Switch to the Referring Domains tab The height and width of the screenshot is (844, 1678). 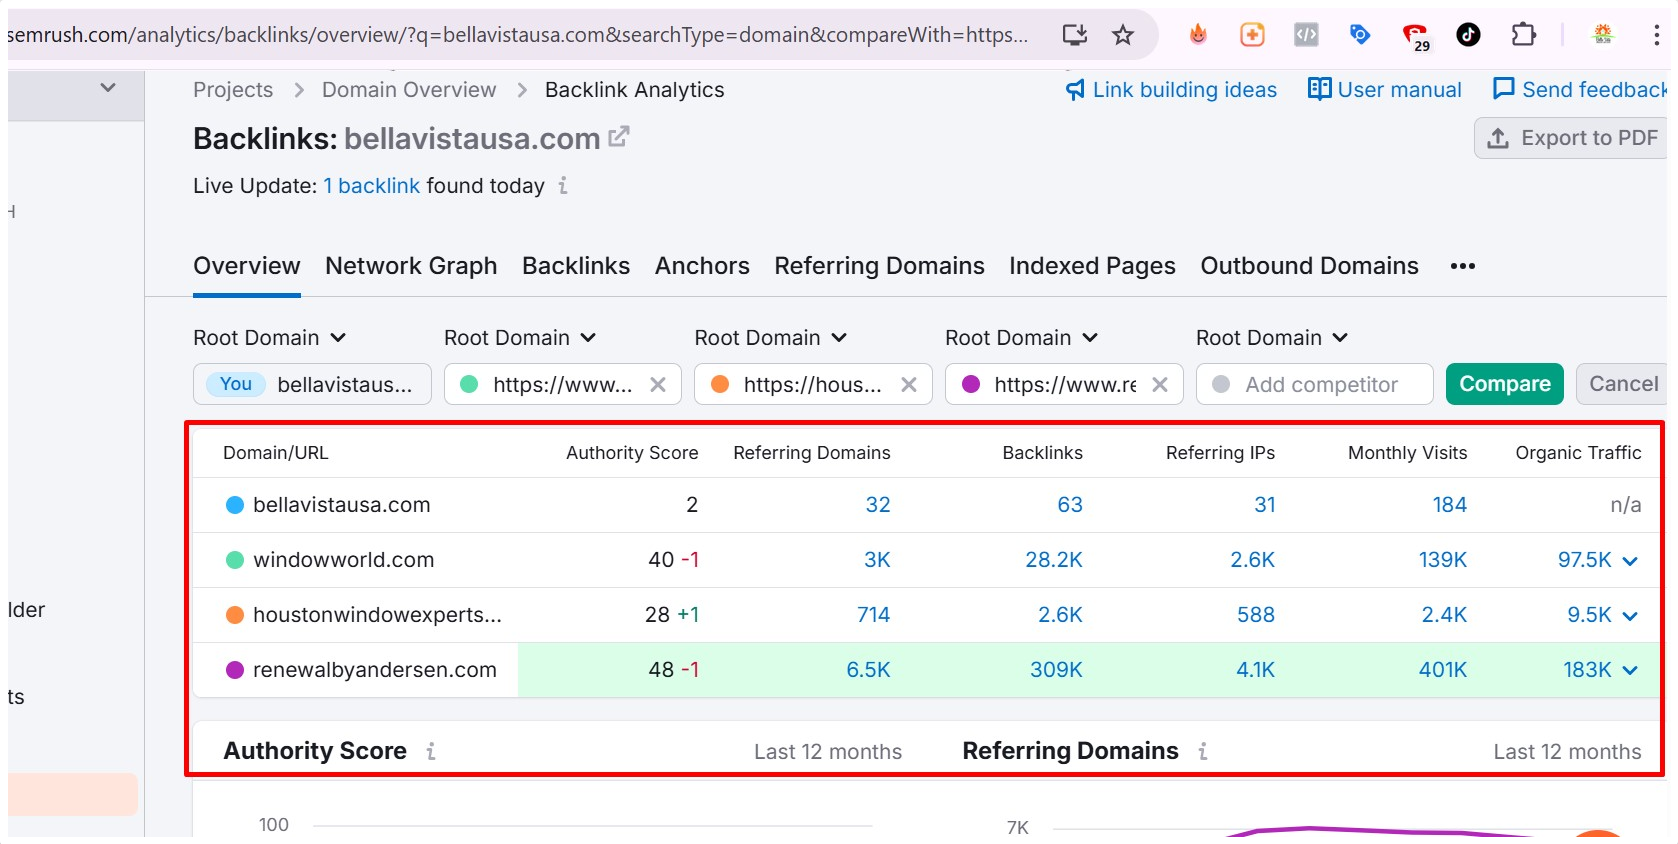coord(879,266)
